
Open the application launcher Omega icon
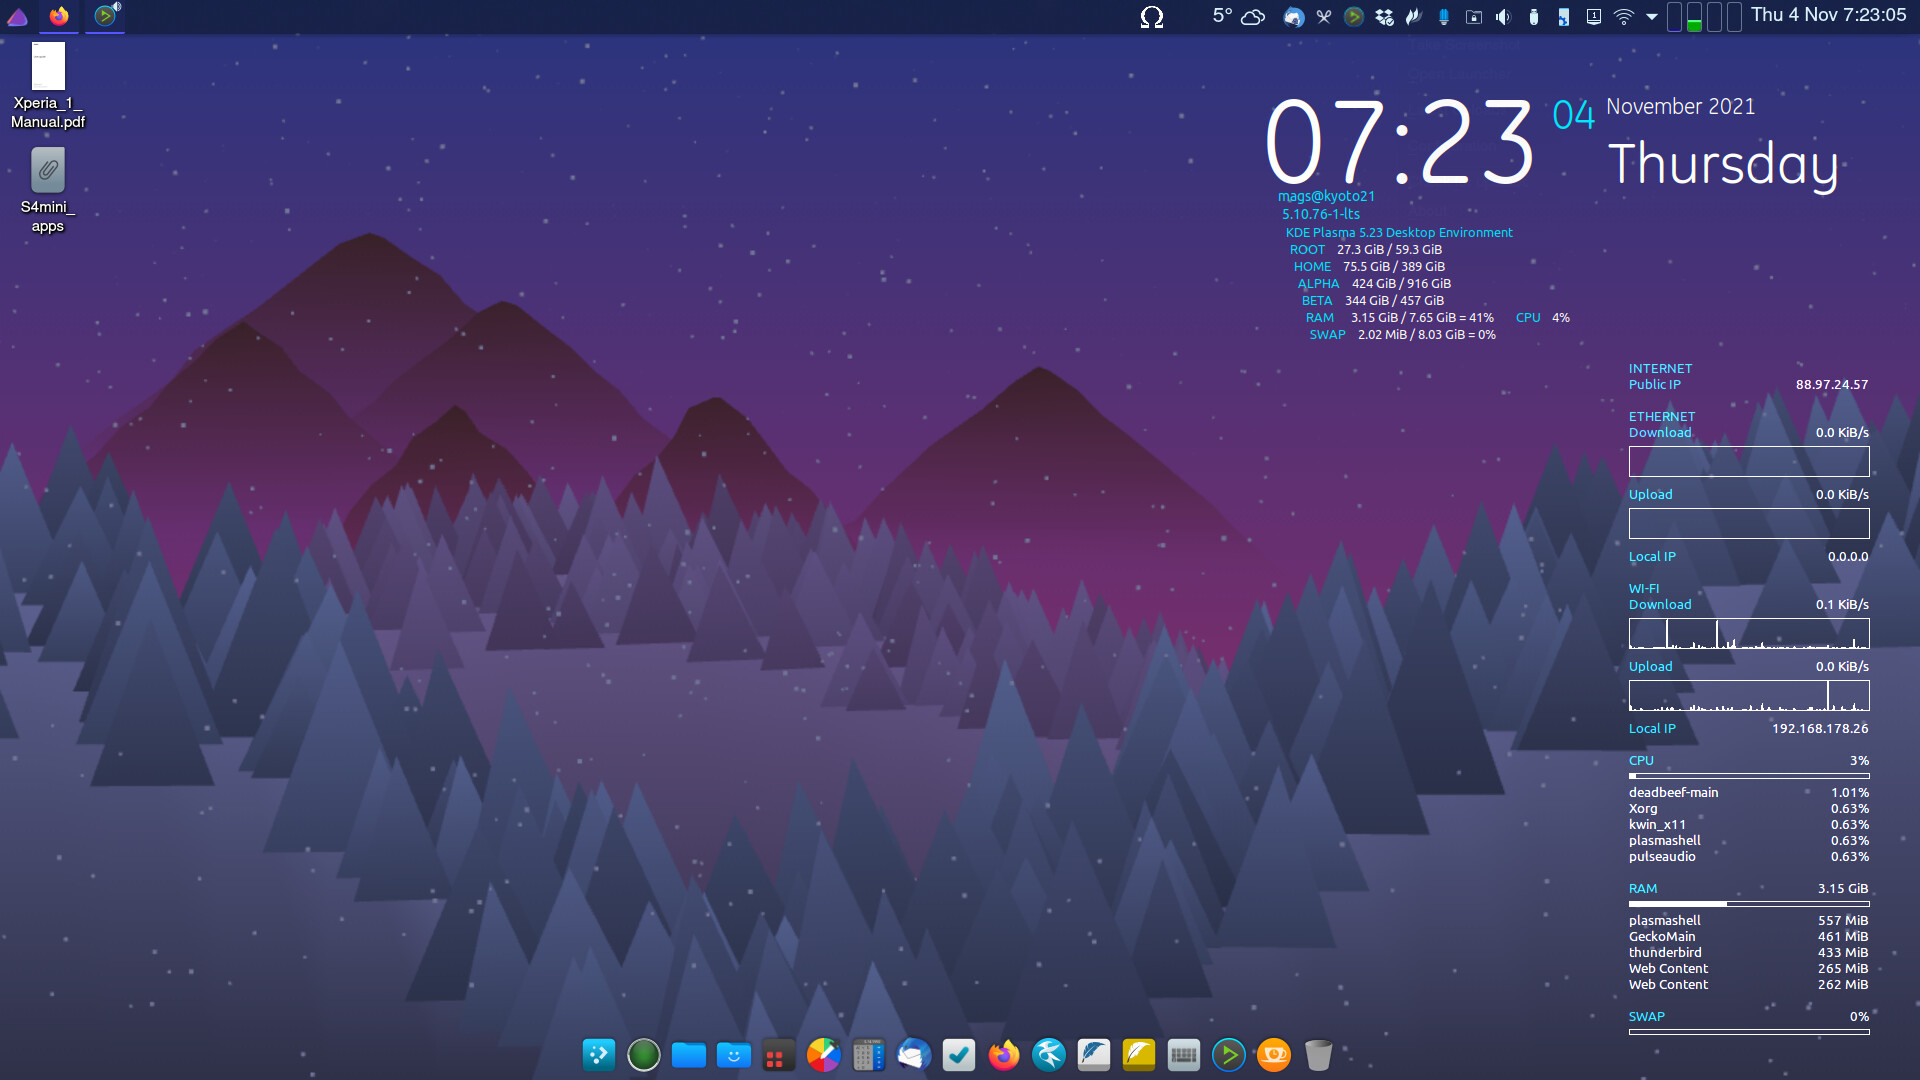tap(1151, 17)
